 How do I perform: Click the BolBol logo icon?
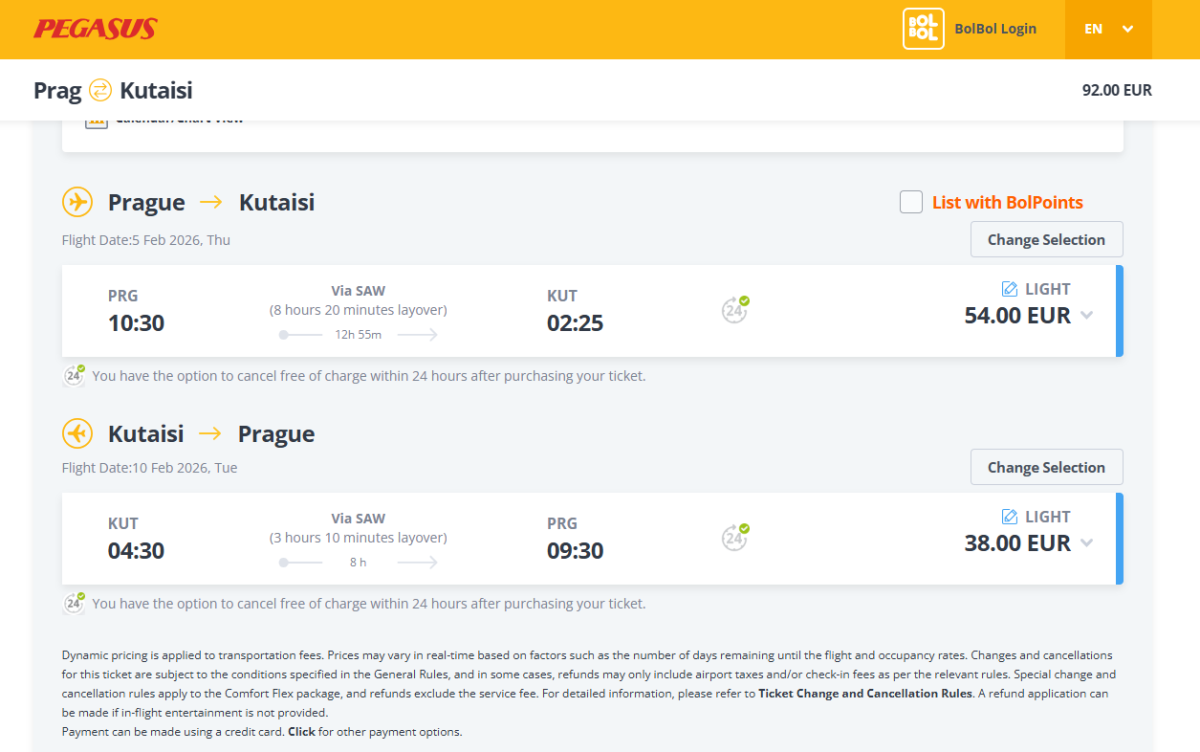(923, 29)
